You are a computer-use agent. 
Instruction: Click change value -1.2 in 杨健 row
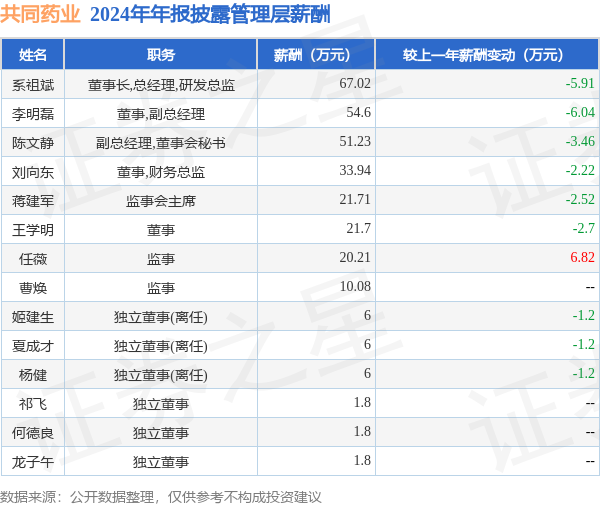click(x=584, y=374)
